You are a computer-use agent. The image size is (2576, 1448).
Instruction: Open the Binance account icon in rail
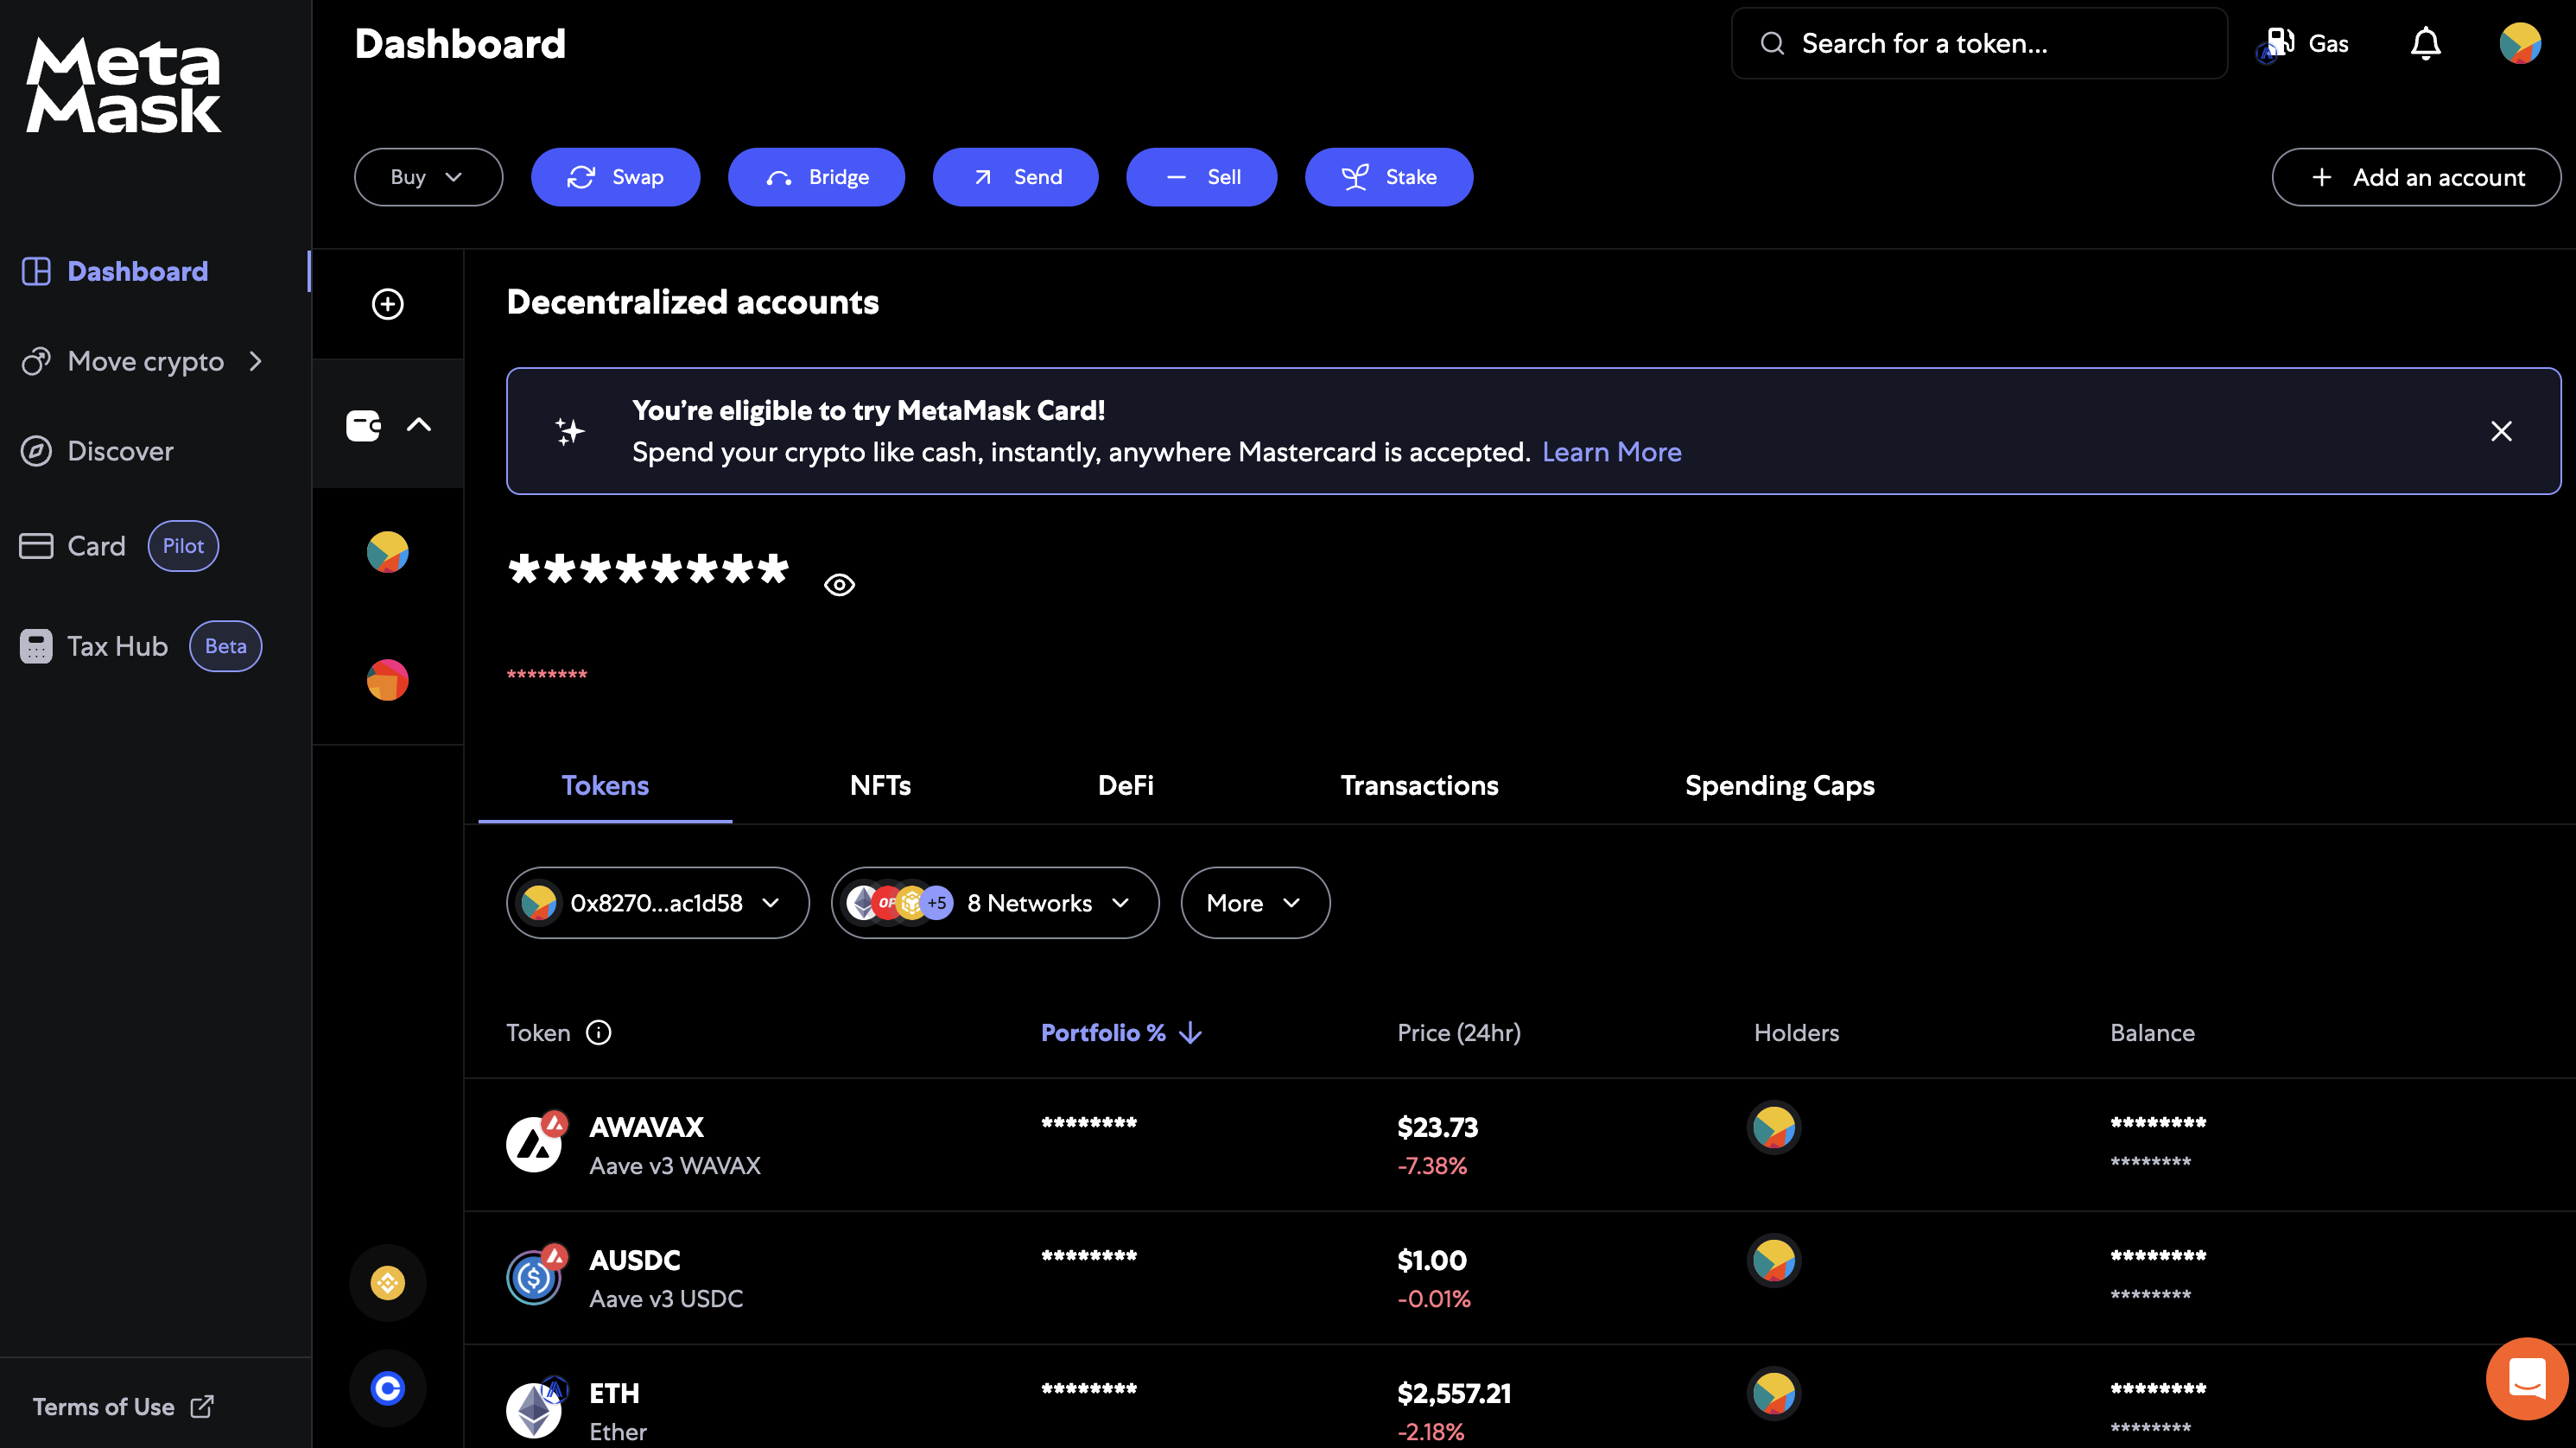388,1282
